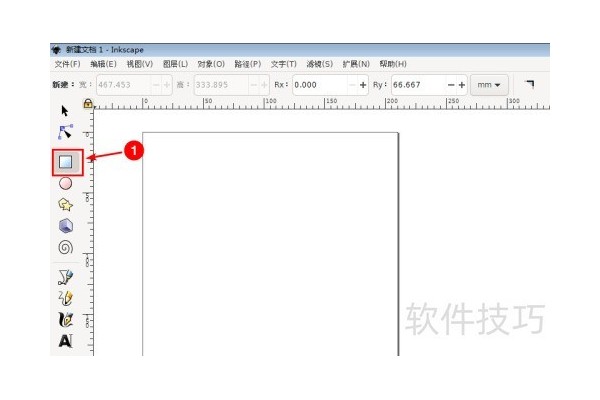The image size is (600, 400).
Task: Open the 文件(F) menu
Action: 67,64
